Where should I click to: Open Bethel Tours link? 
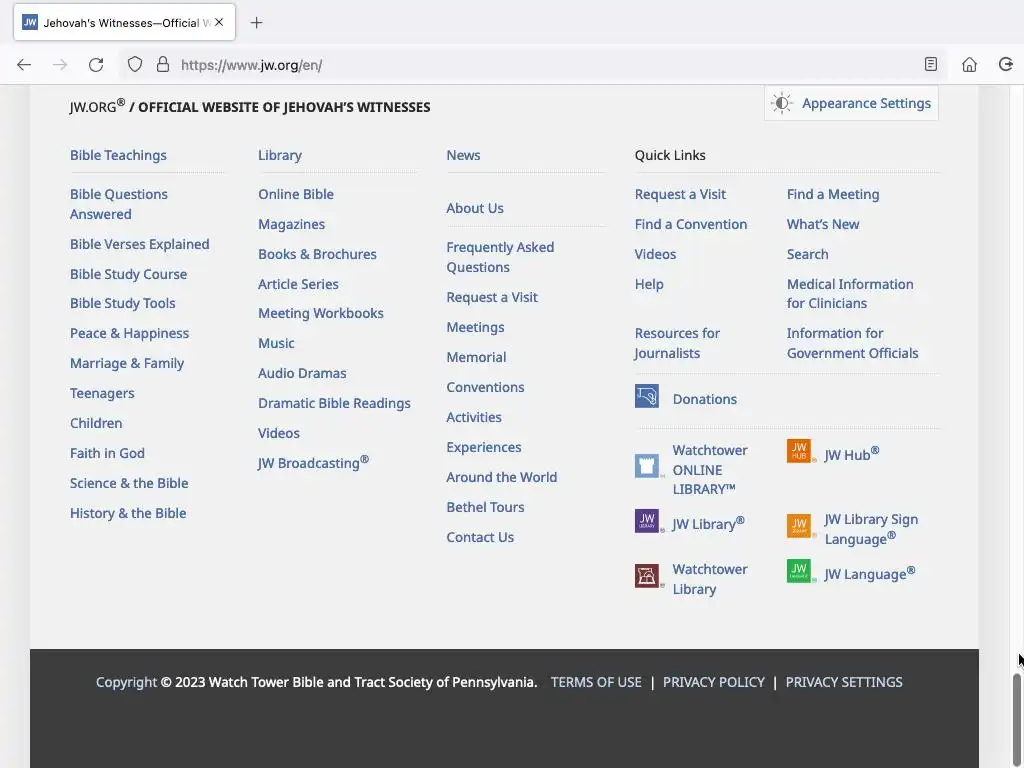(x=485, y=507)
